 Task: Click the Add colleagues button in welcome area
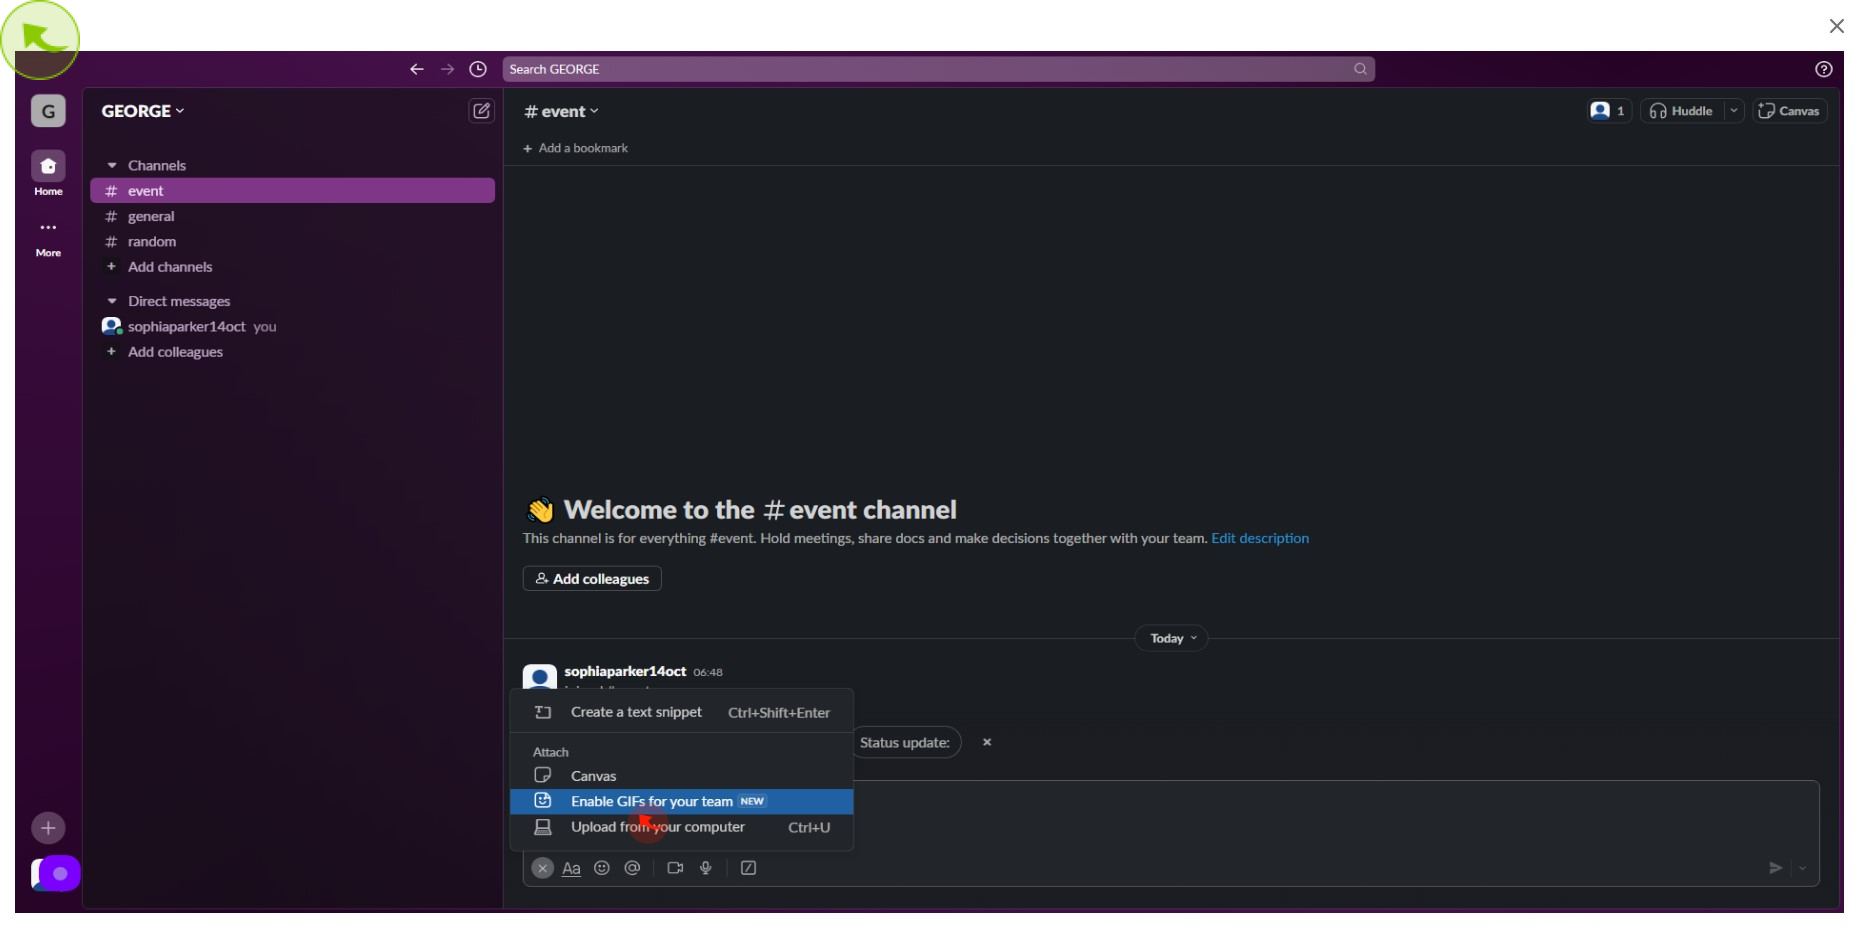click(x=592, y=579)
